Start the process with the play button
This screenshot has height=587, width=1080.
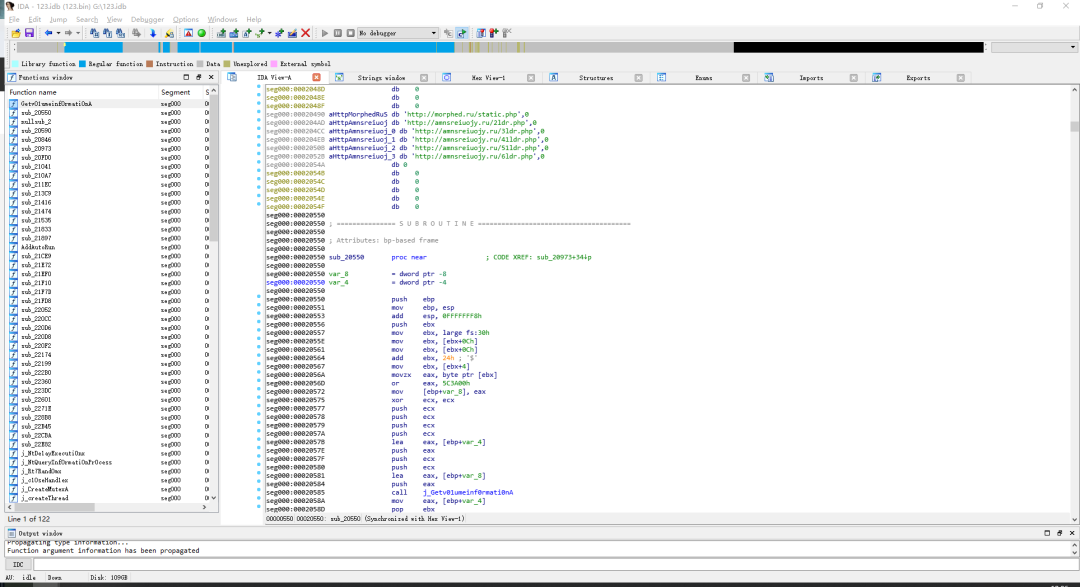[324, 33]
